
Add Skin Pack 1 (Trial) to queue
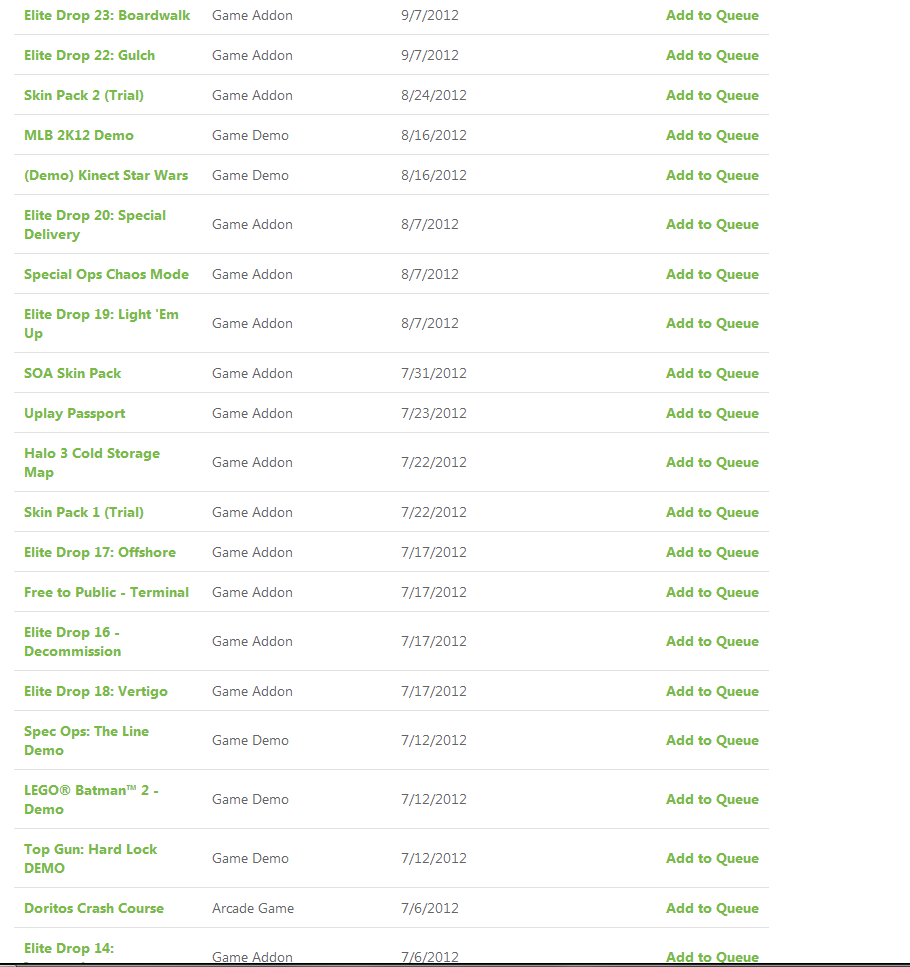click(x=712, y=512)
